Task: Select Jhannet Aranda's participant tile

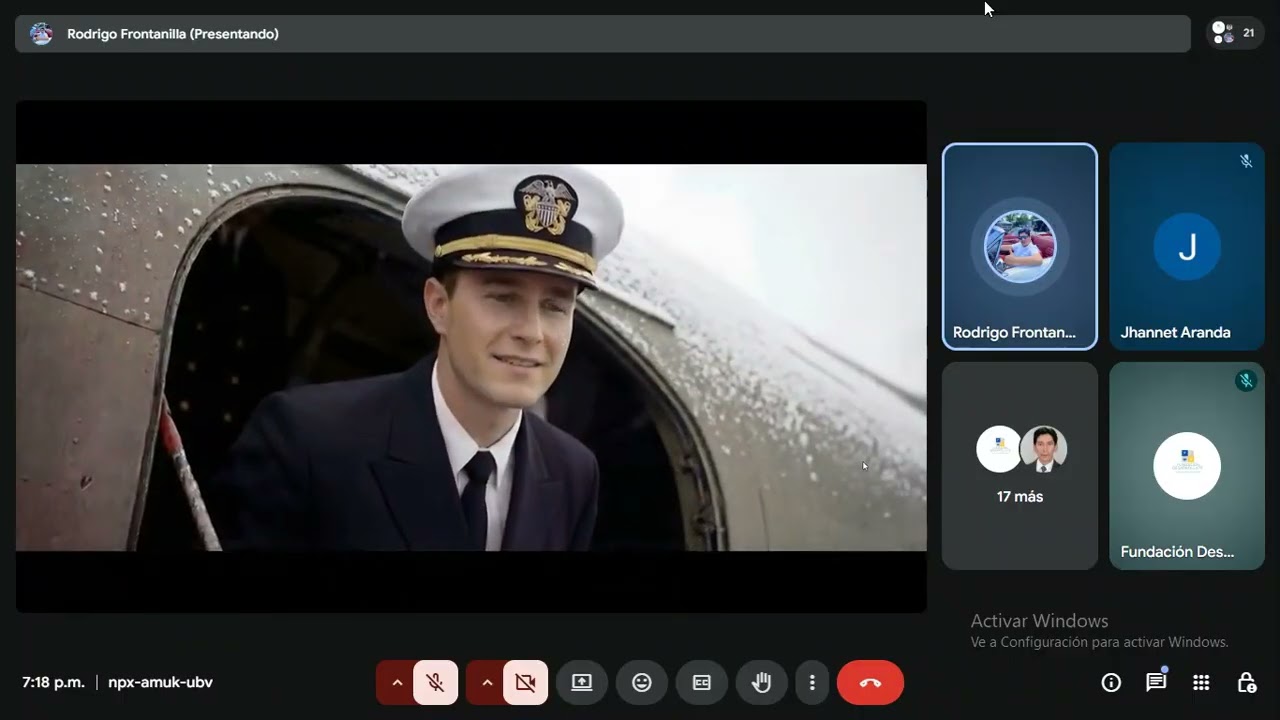Action: click(x=1187, y=247)
